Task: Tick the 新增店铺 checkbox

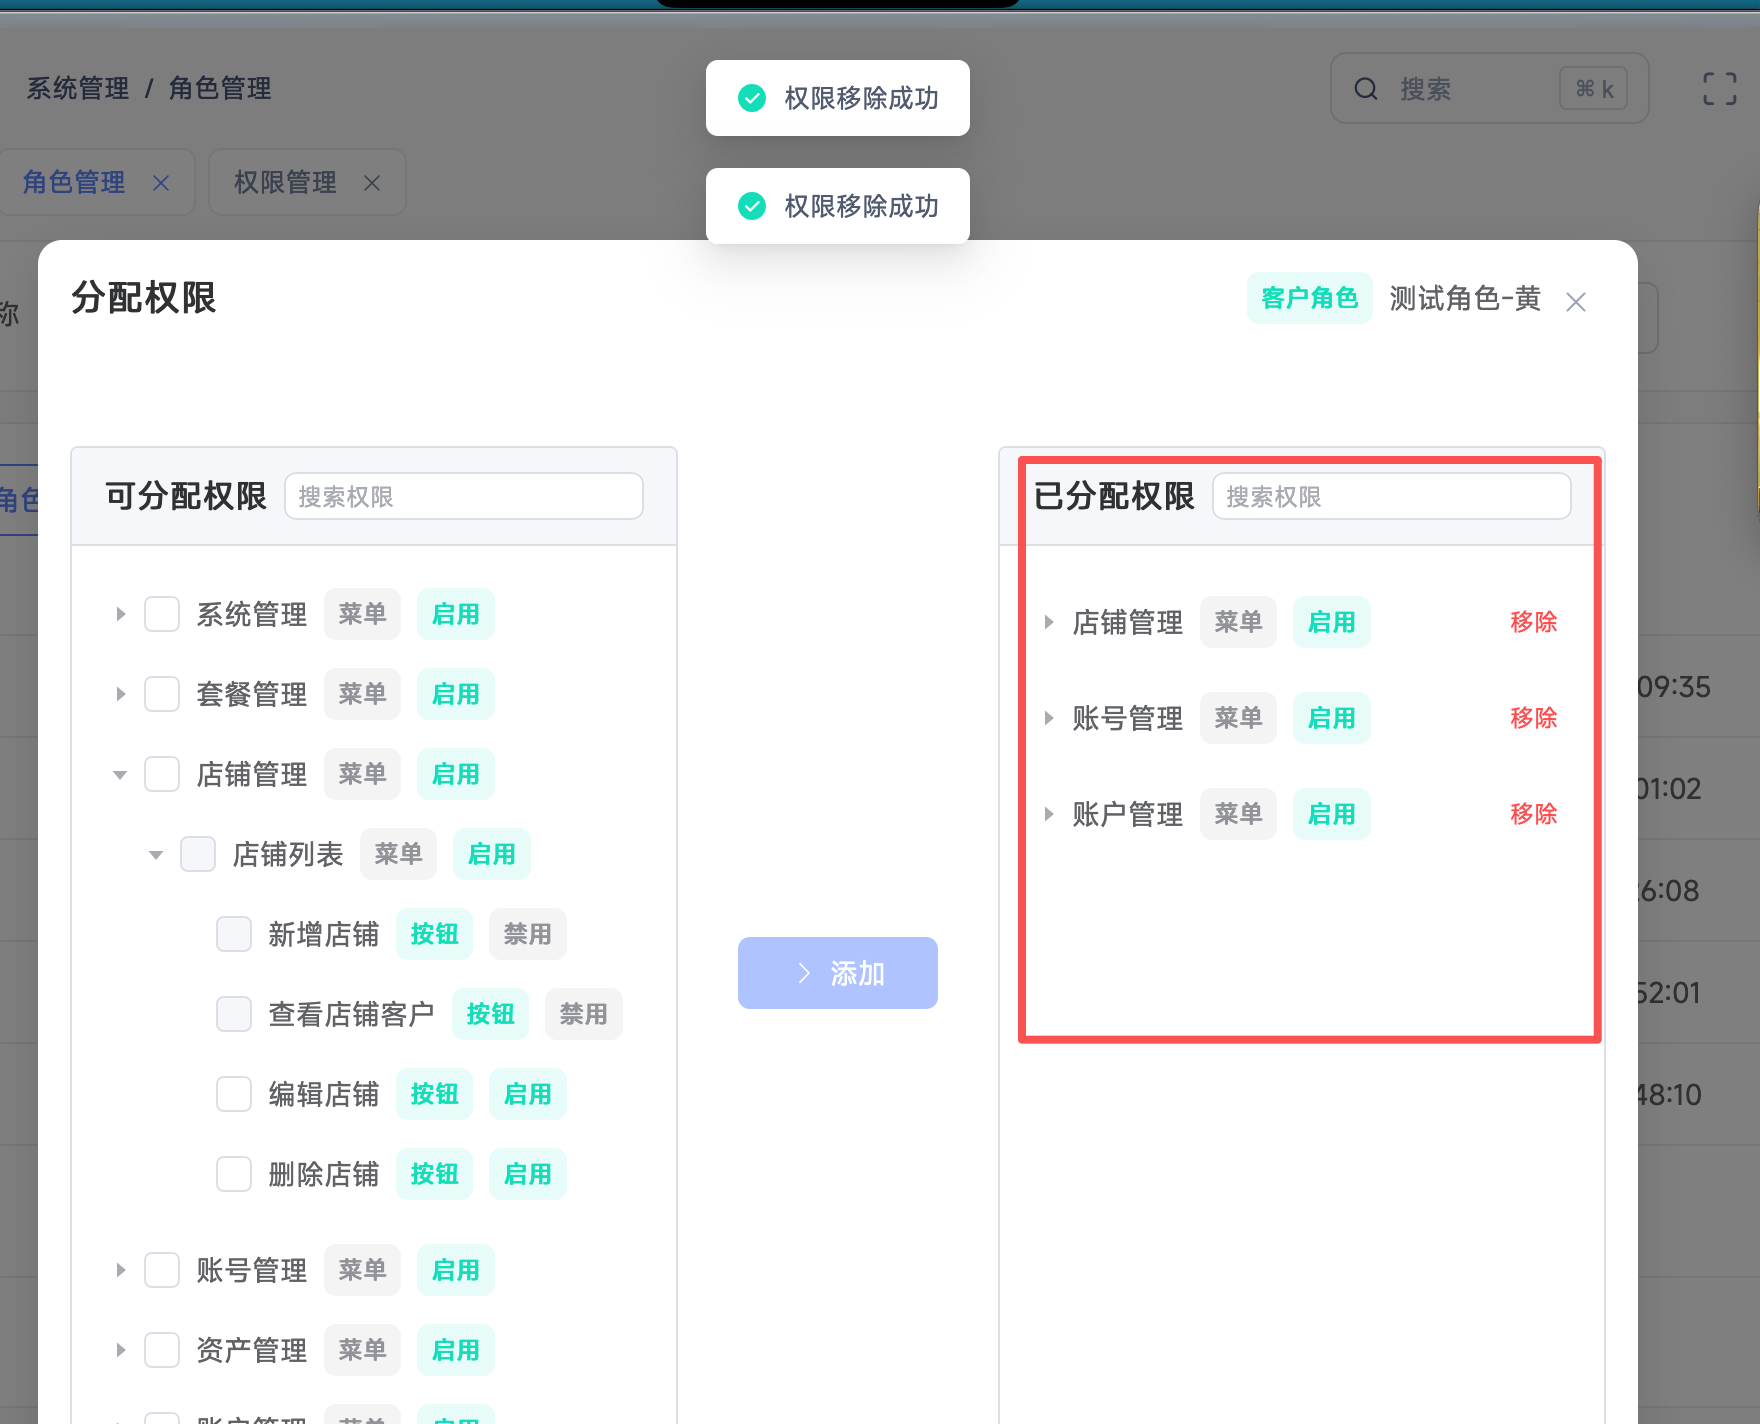Action: click(x=234, y=934)
